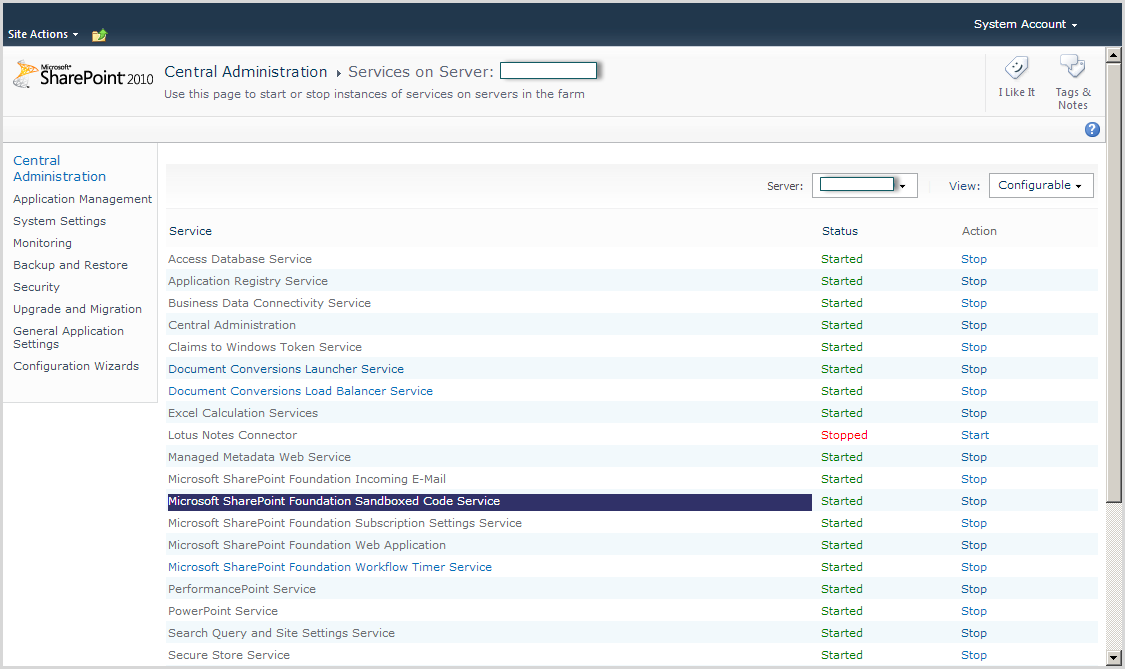Click the vertical scrollbar thumb
Image resolution: width=1125 pixels, height=669 pixels.
[x=1114, y=283]
